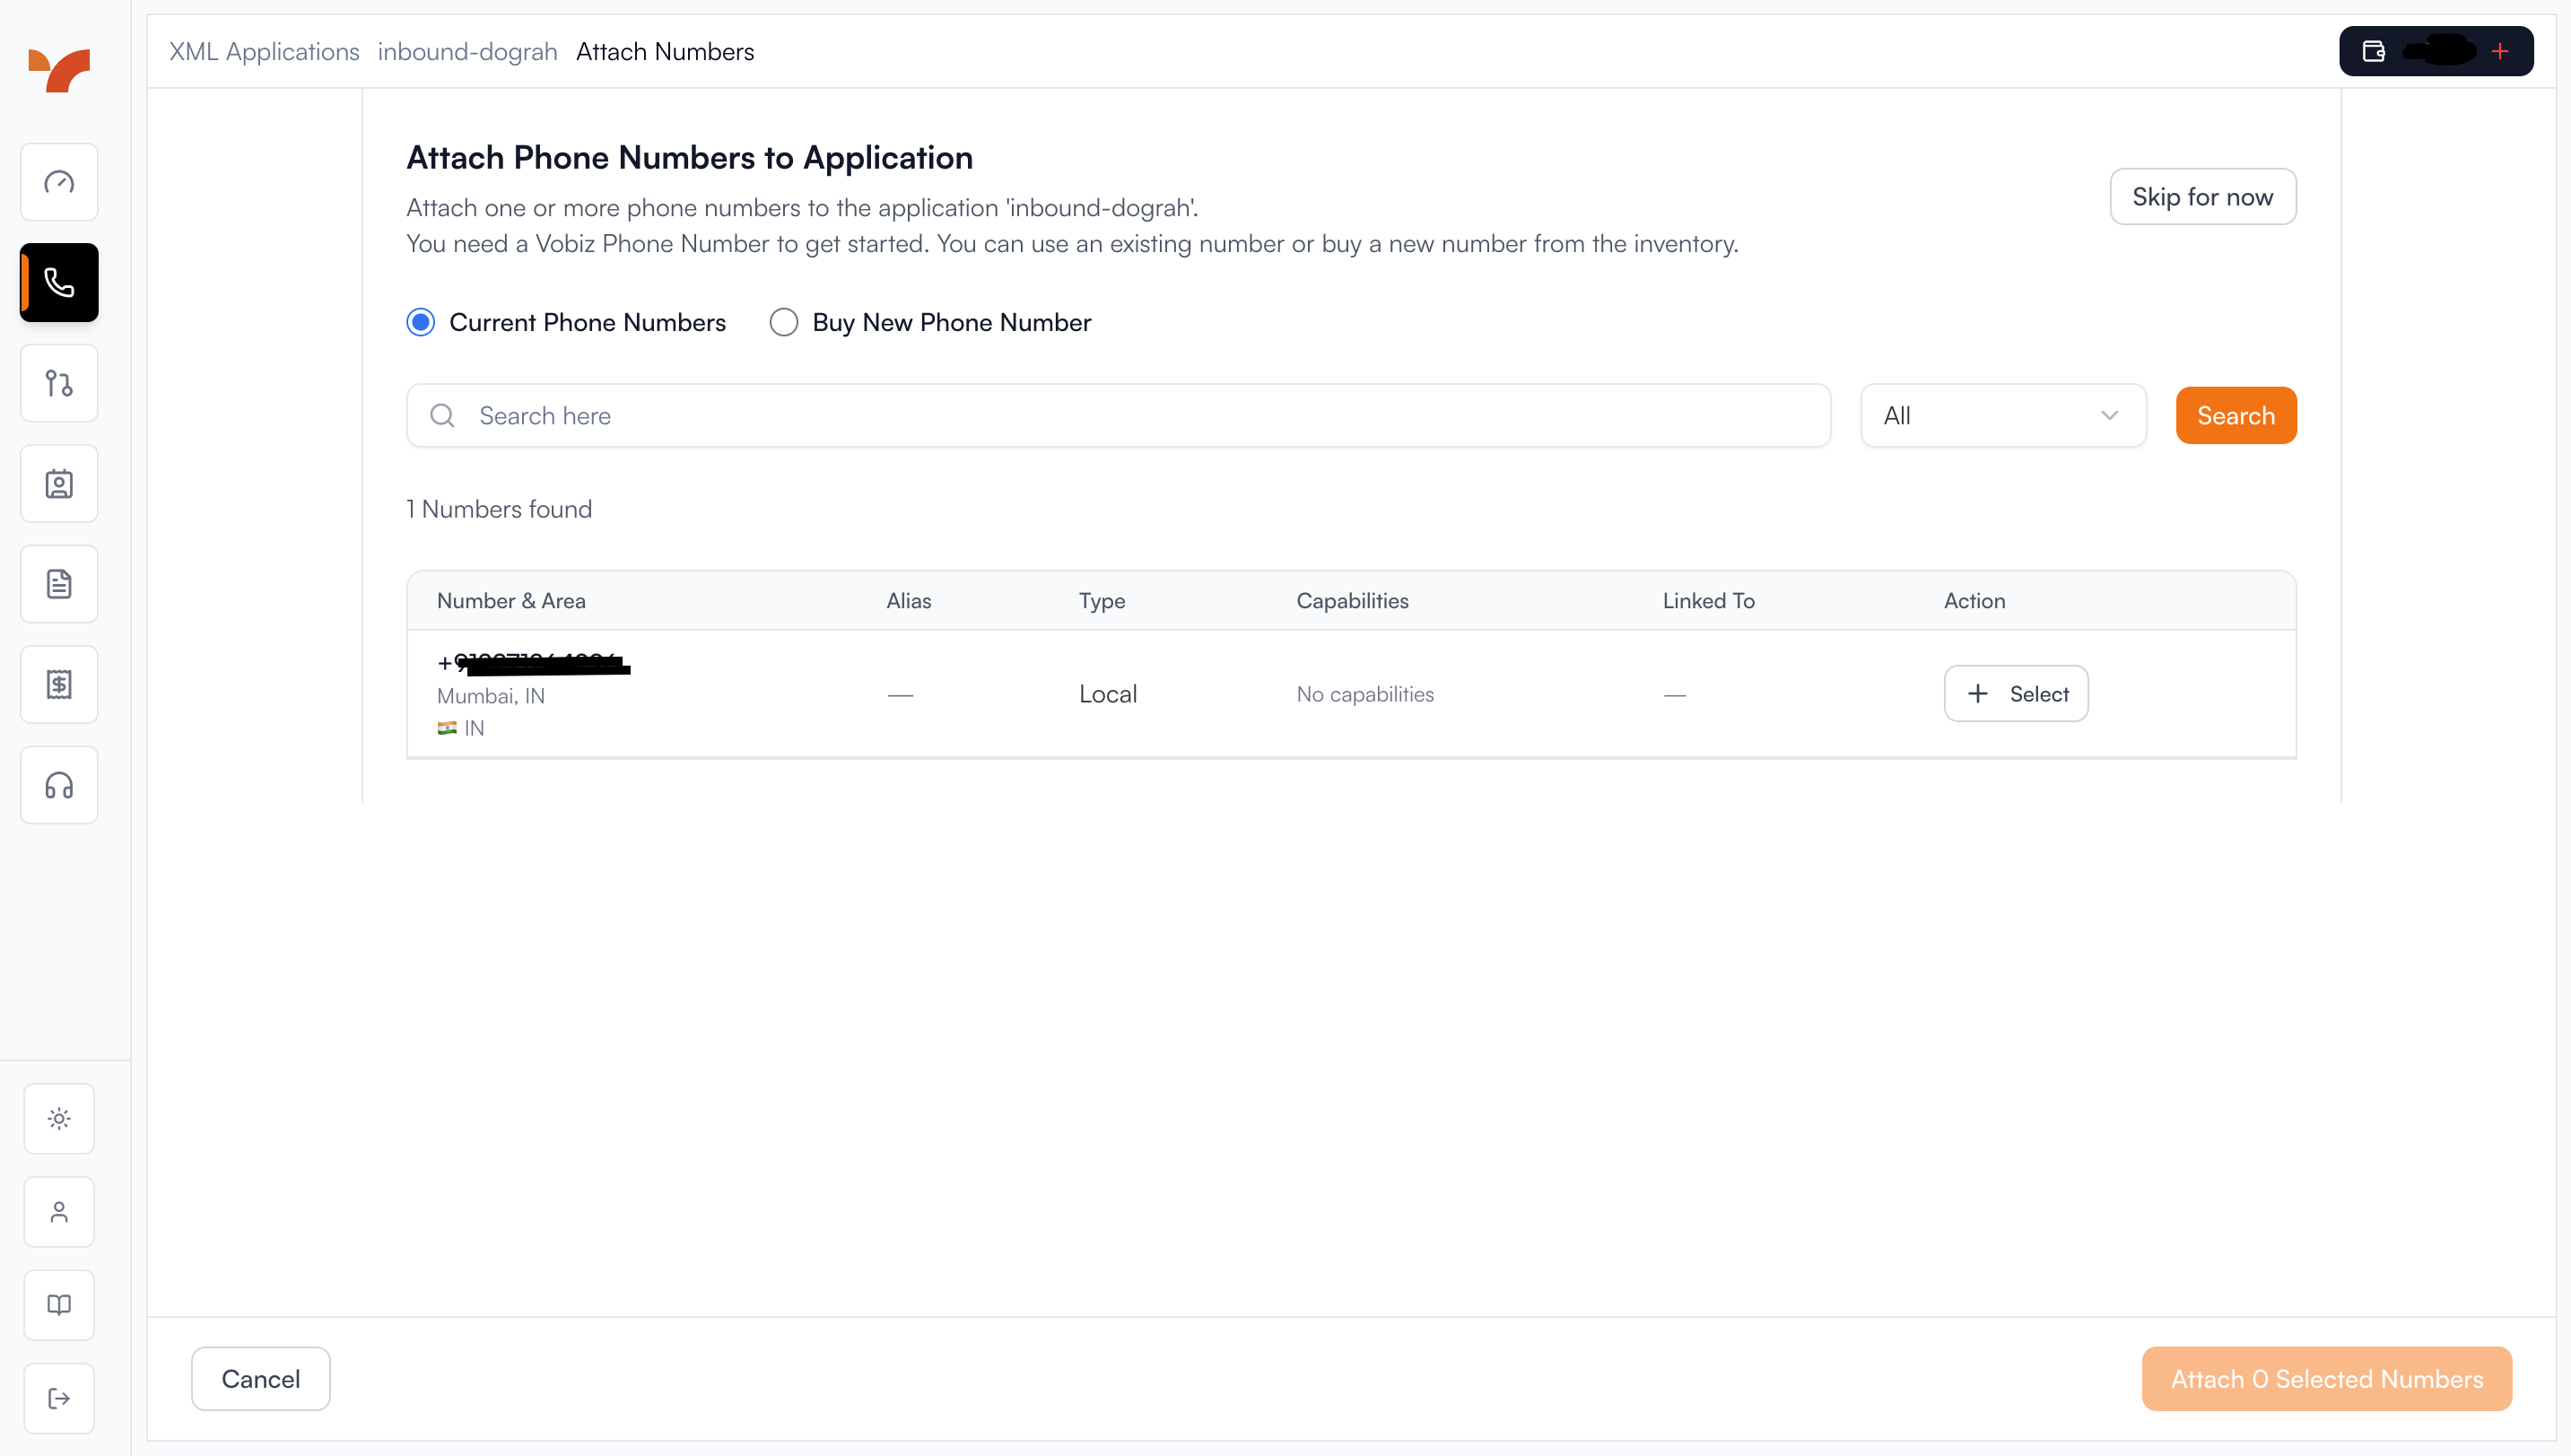Open the All filter dropdown
The image size is (2571, 1456).
[2001, 415]
